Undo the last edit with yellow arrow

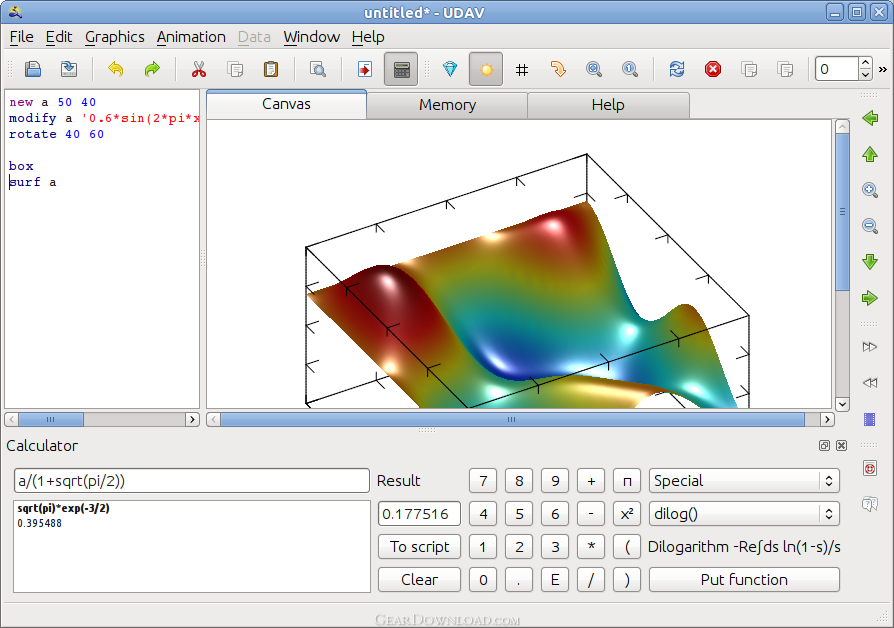tap(116, 70)
